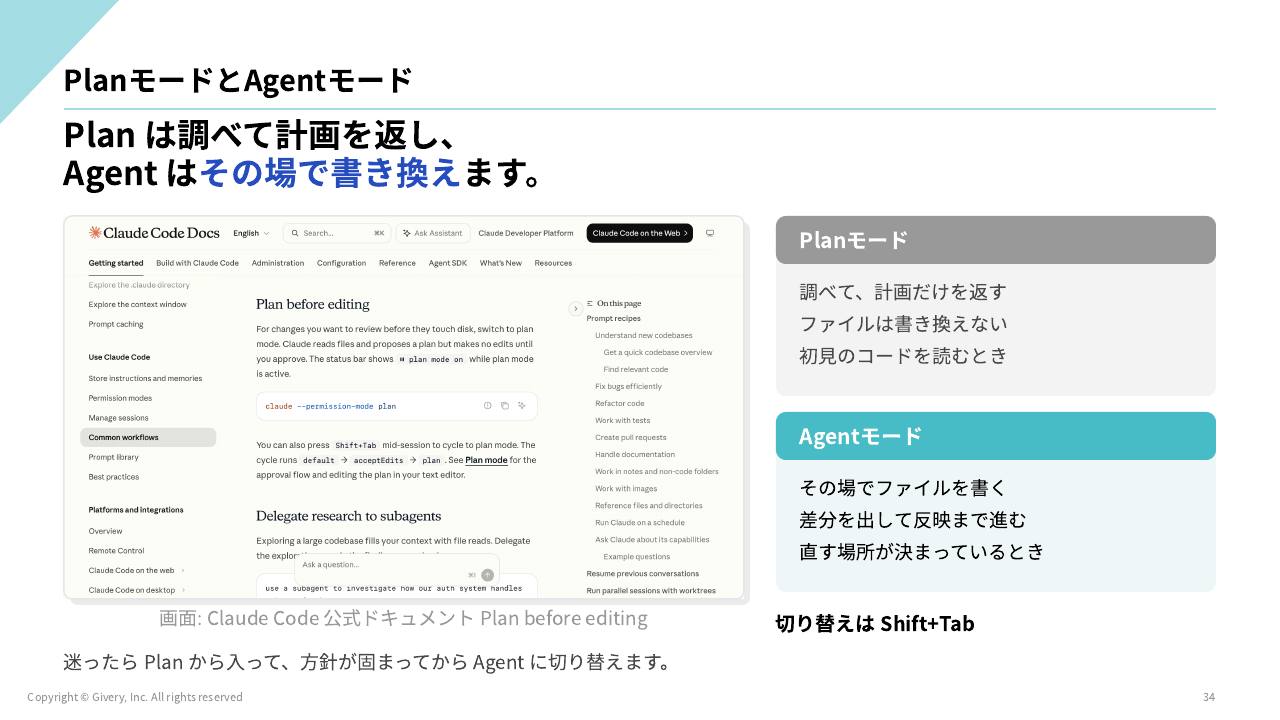Screen dimensions: 1280x720
Task: Select Common workflows in the sidebar
Action: click(148, 437)
